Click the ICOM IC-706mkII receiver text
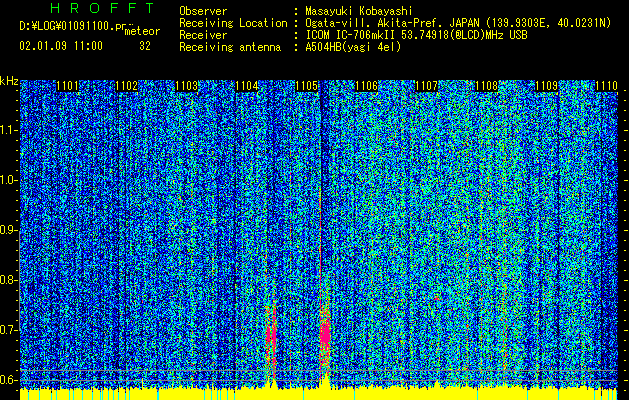 pos(416,35)
